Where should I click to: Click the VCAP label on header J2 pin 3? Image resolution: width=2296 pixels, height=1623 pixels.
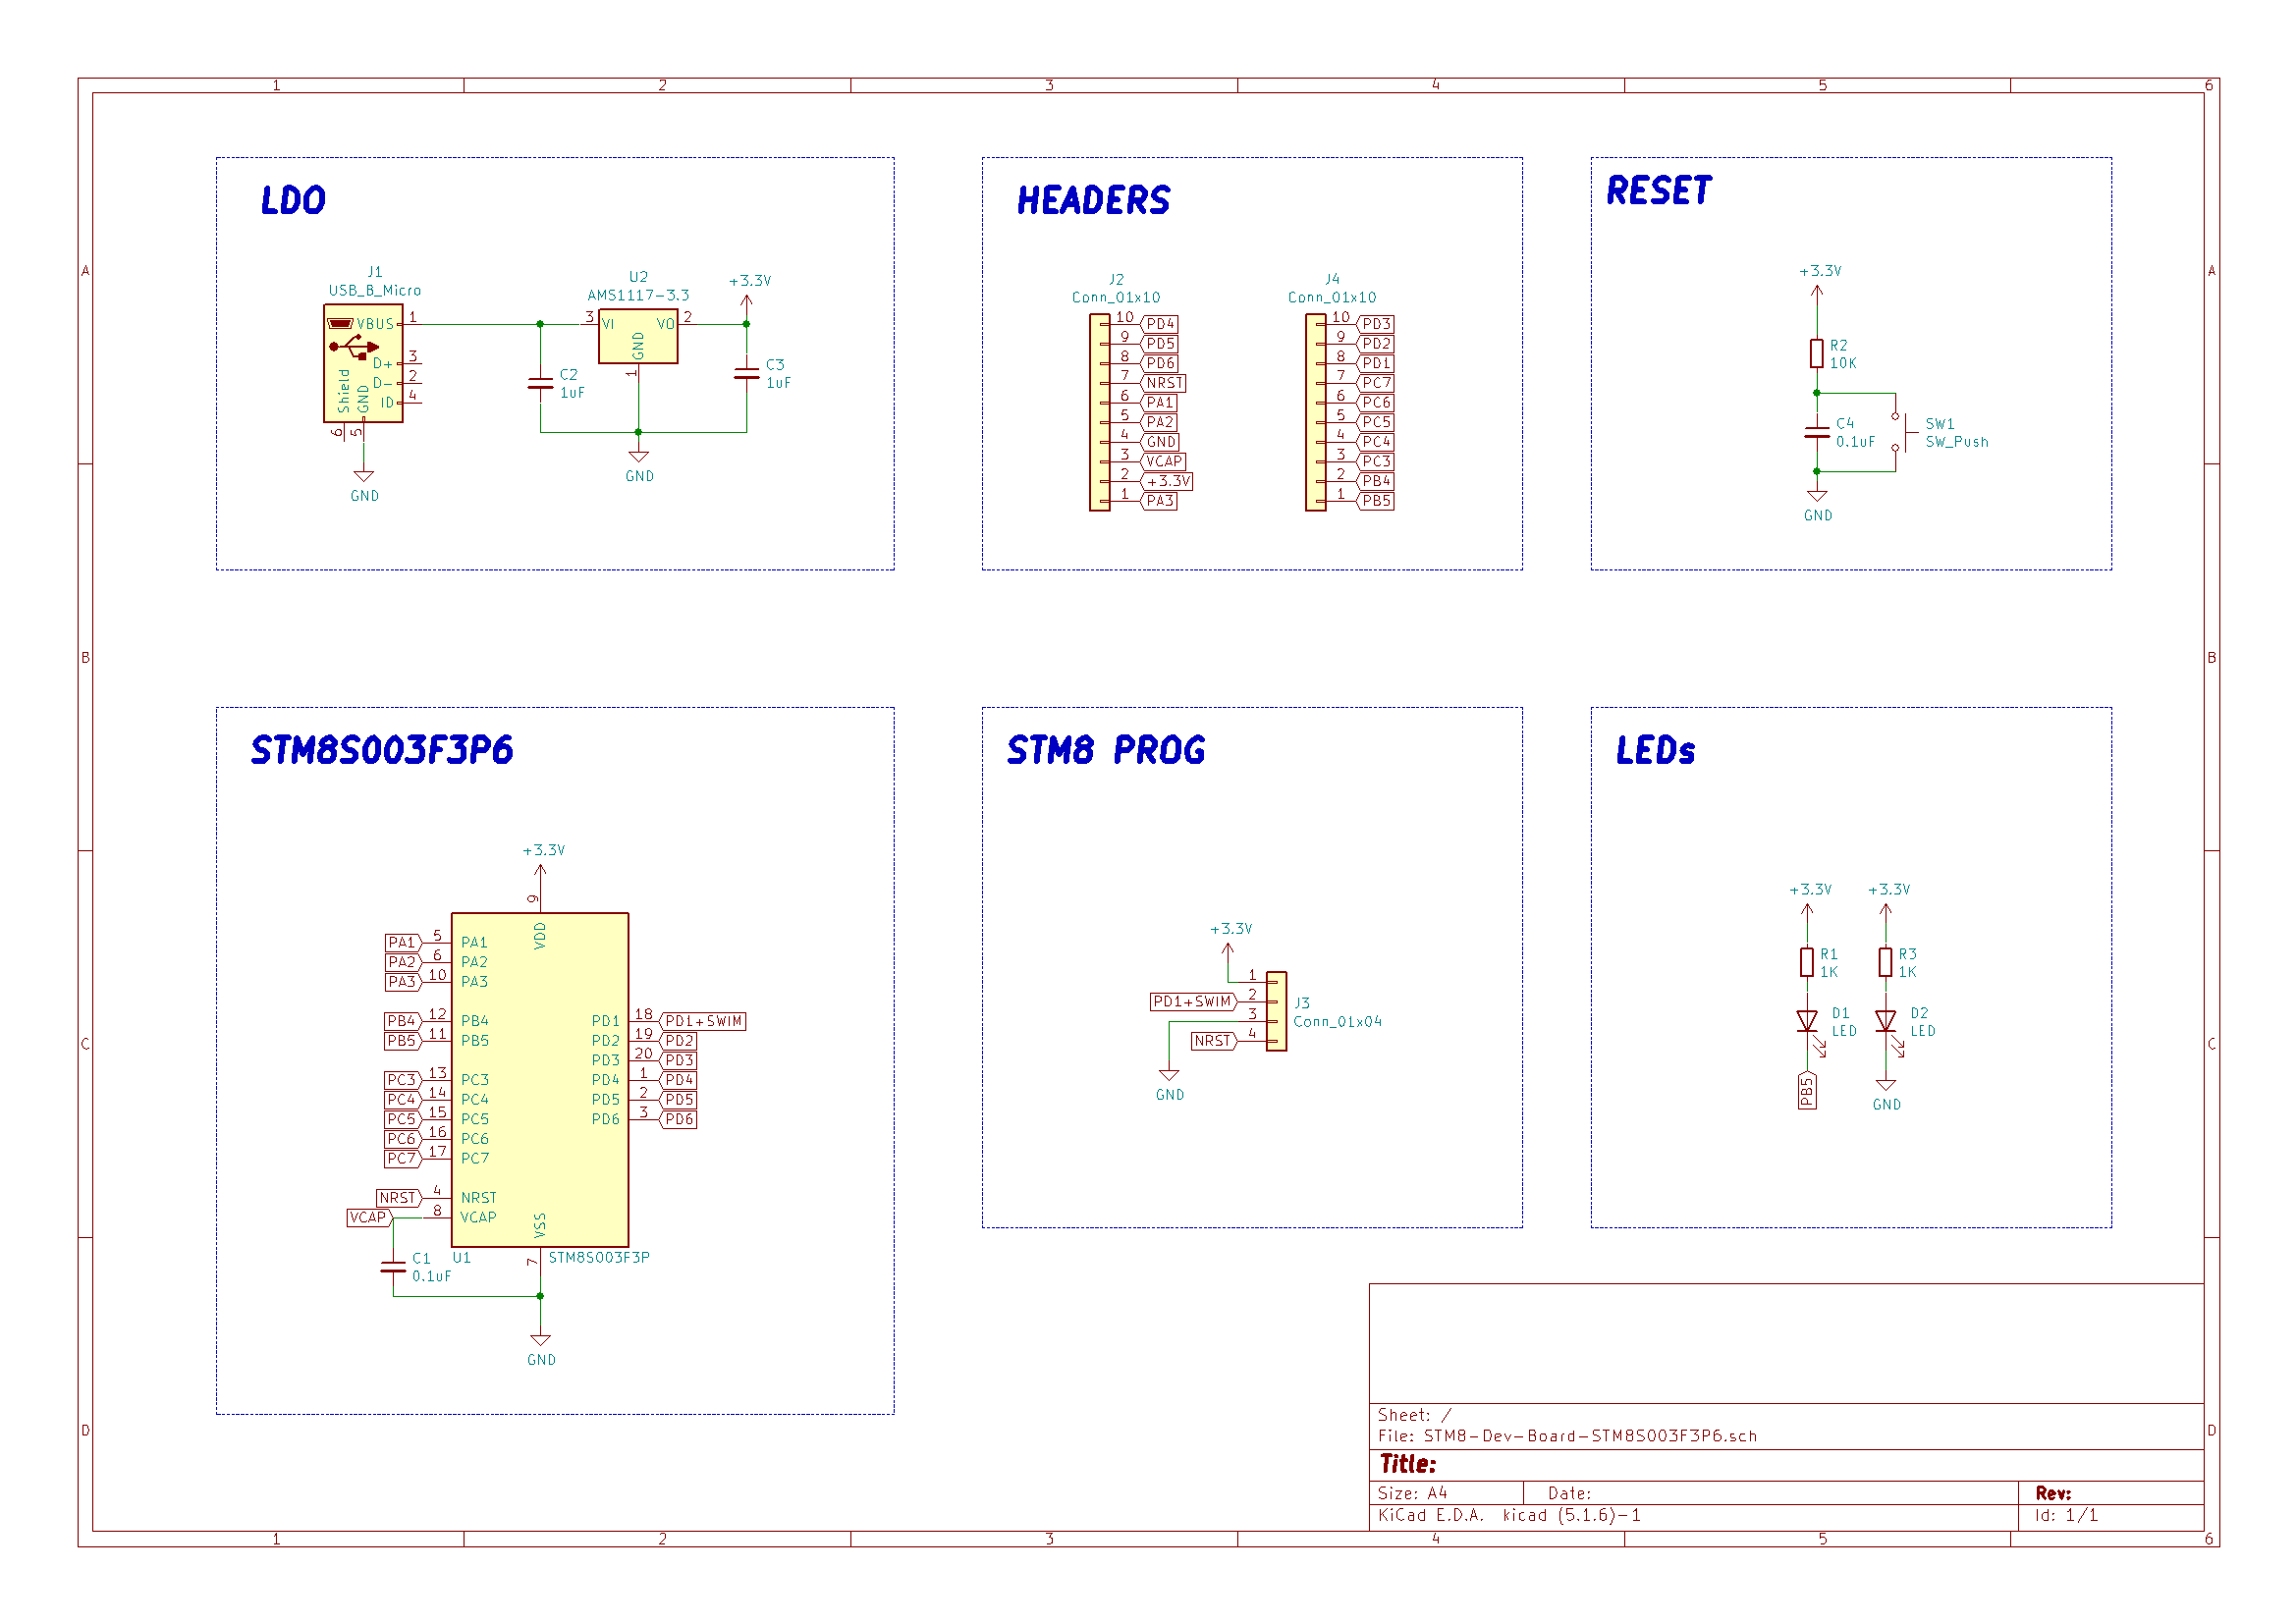point(1163,462)
